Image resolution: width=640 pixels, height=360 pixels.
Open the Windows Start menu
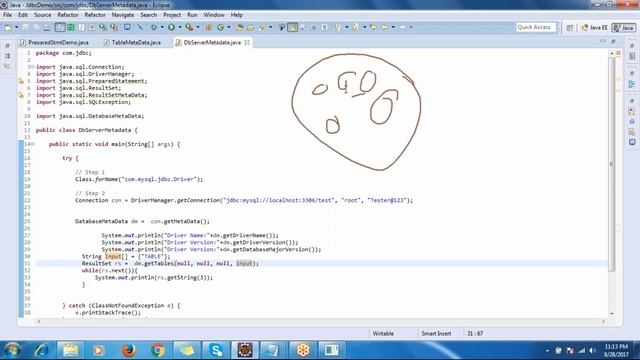tap(12, 350)
